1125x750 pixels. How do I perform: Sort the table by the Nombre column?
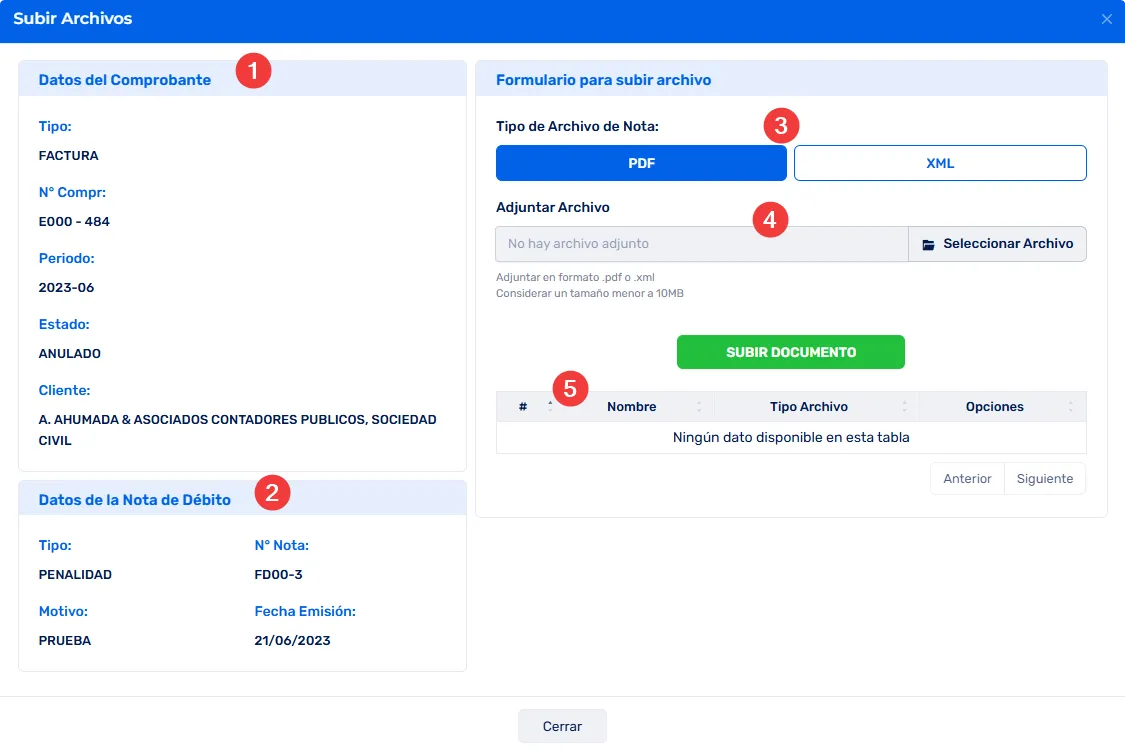[x=631, y=407]
